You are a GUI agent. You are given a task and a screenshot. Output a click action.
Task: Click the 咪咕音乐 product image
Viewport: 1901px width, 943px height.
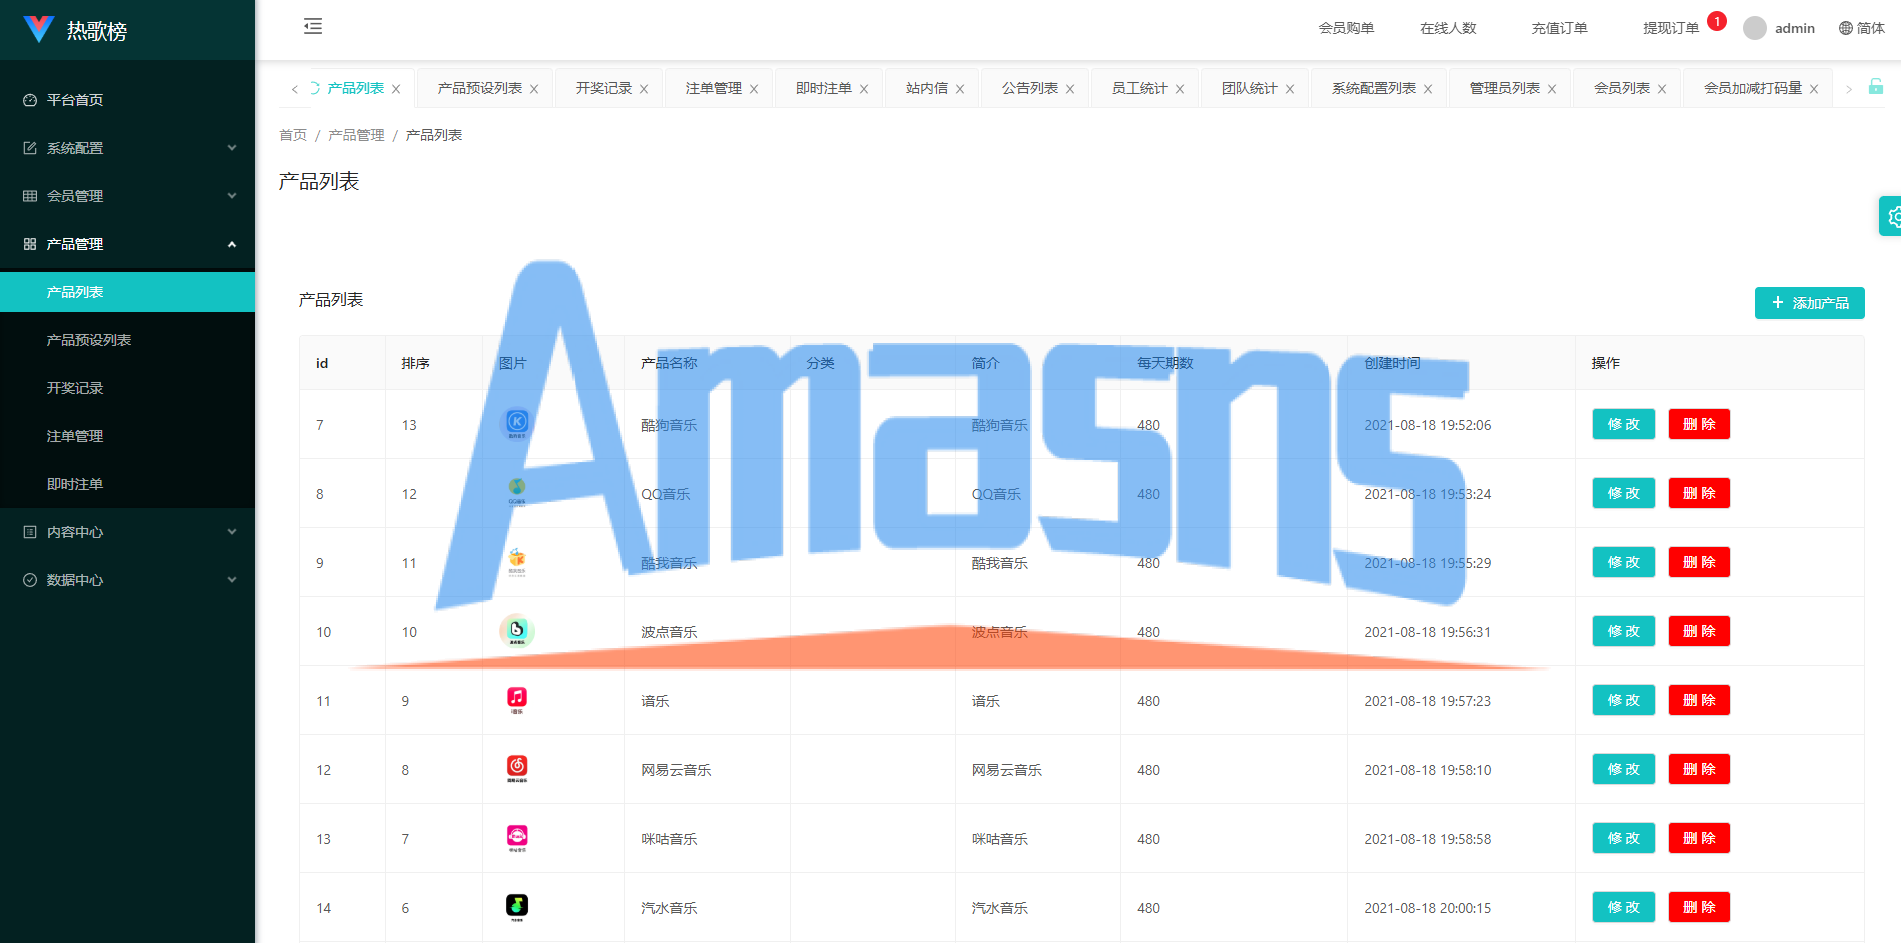click(x=517, y=838)
